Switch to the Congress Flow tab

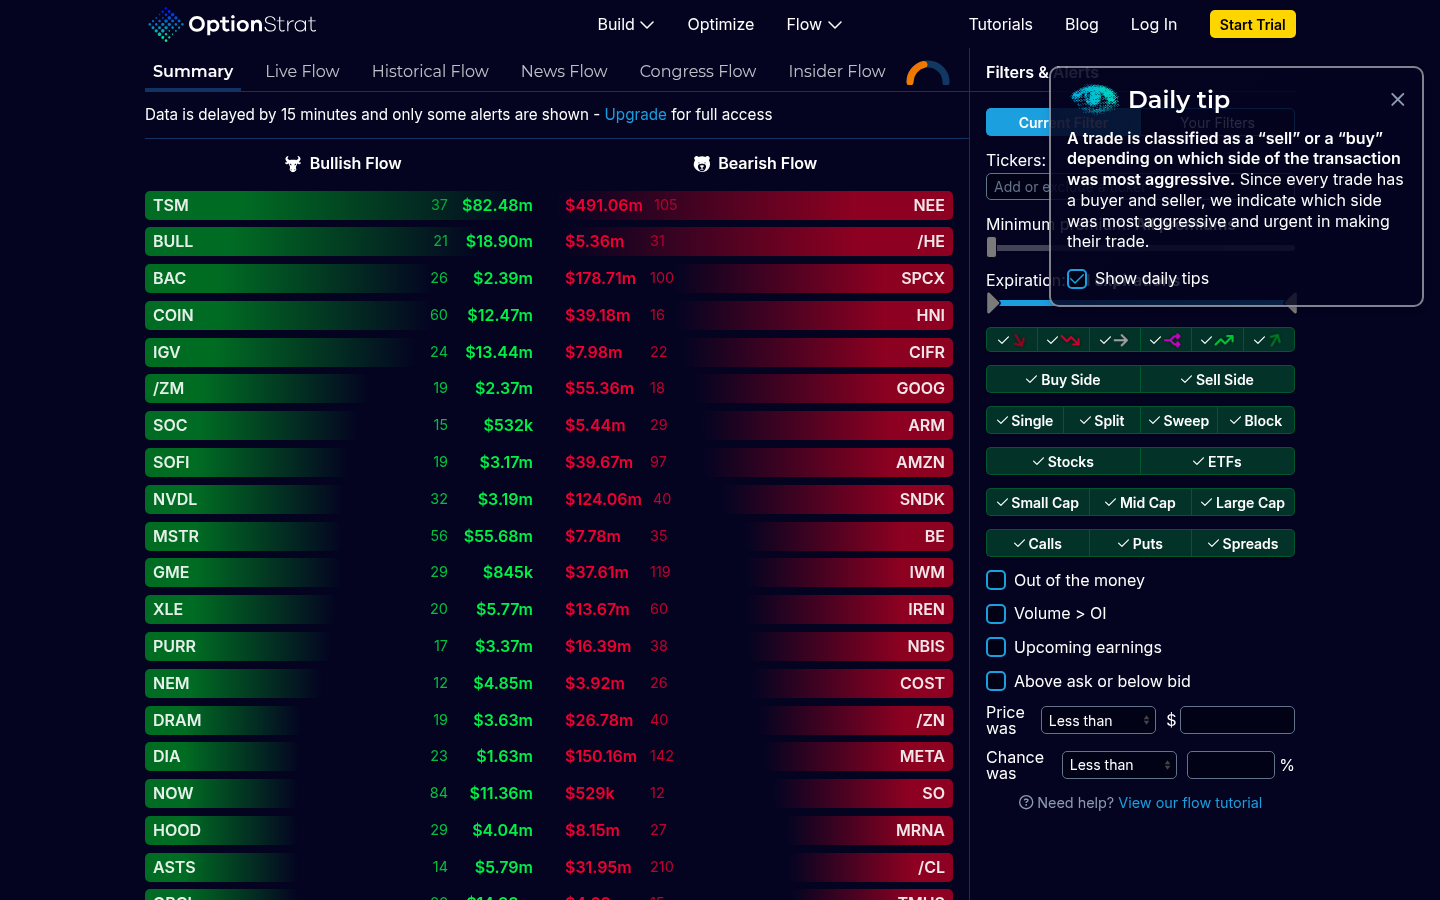(698, 71)
